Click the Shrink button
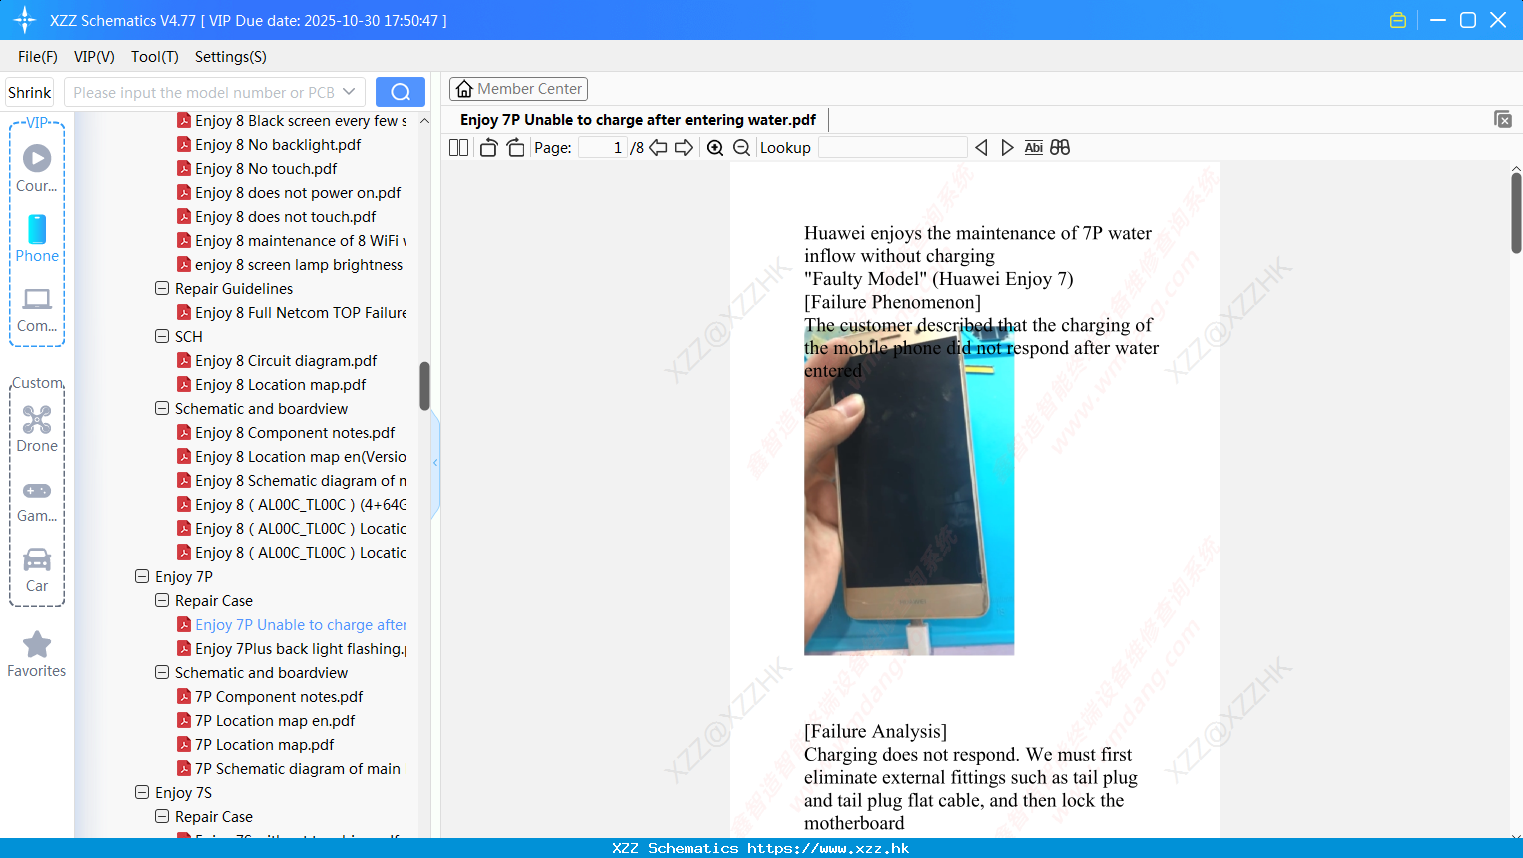The width and height of the screenshot is (1523, 858). (x=29, y=91)
